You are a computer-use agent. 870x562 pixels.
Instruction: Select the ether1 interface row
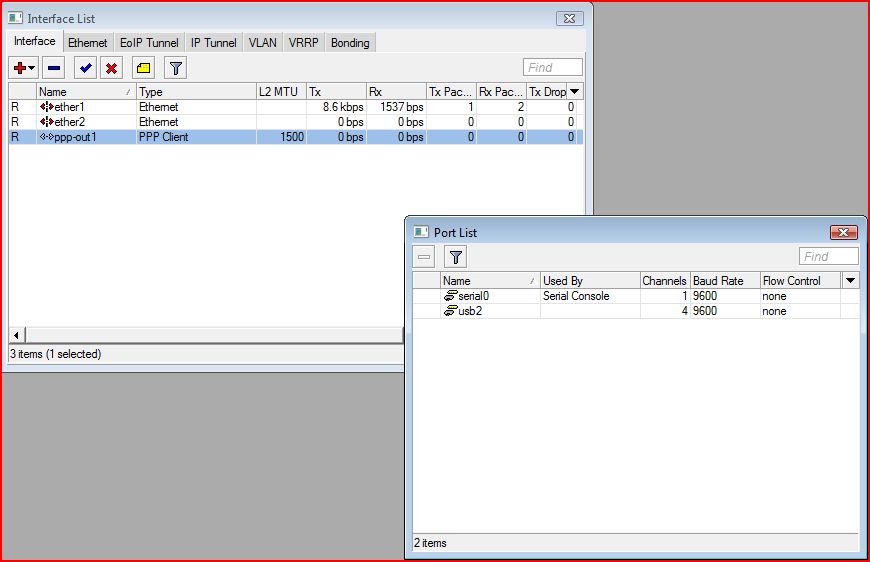coord(296,107)
